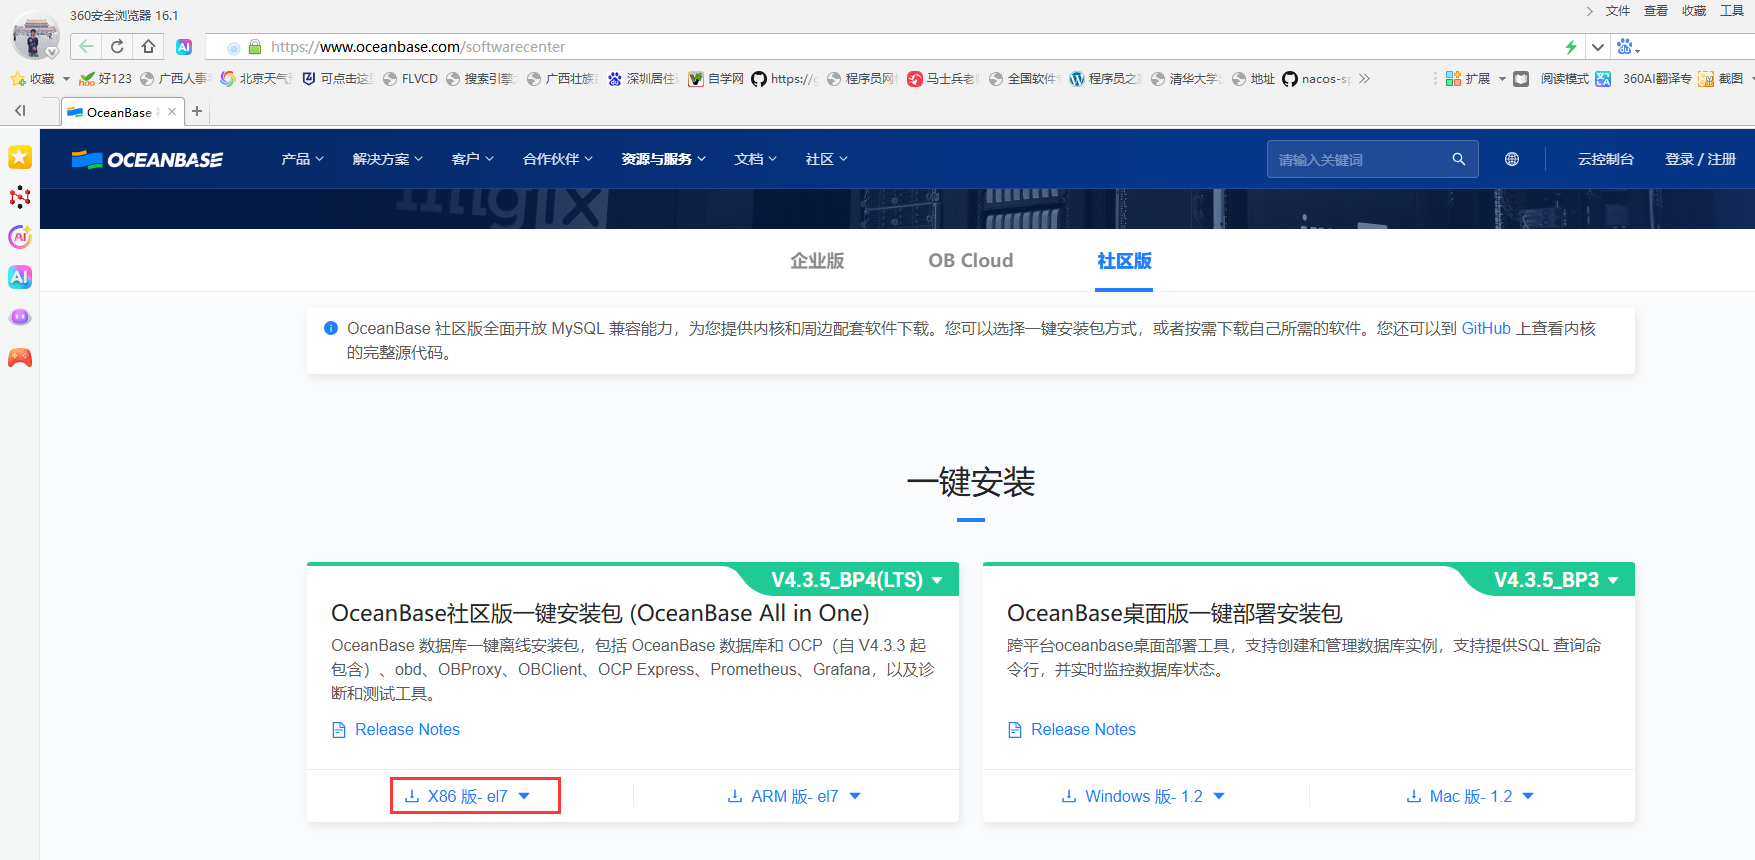Image resolution: width=1755 pixels, height=860 pixels.
Task: Open browser home page icon
Action: (148, 46)
